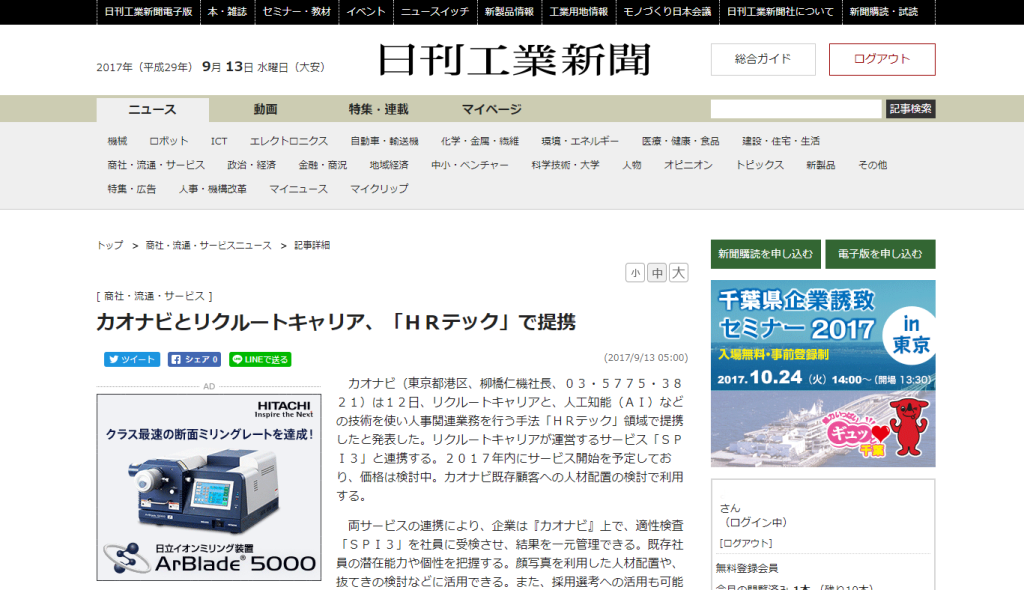Screen dimensions: 1024x590
Task: Set text size to medium (中)
Action: [x=657, y=272]
